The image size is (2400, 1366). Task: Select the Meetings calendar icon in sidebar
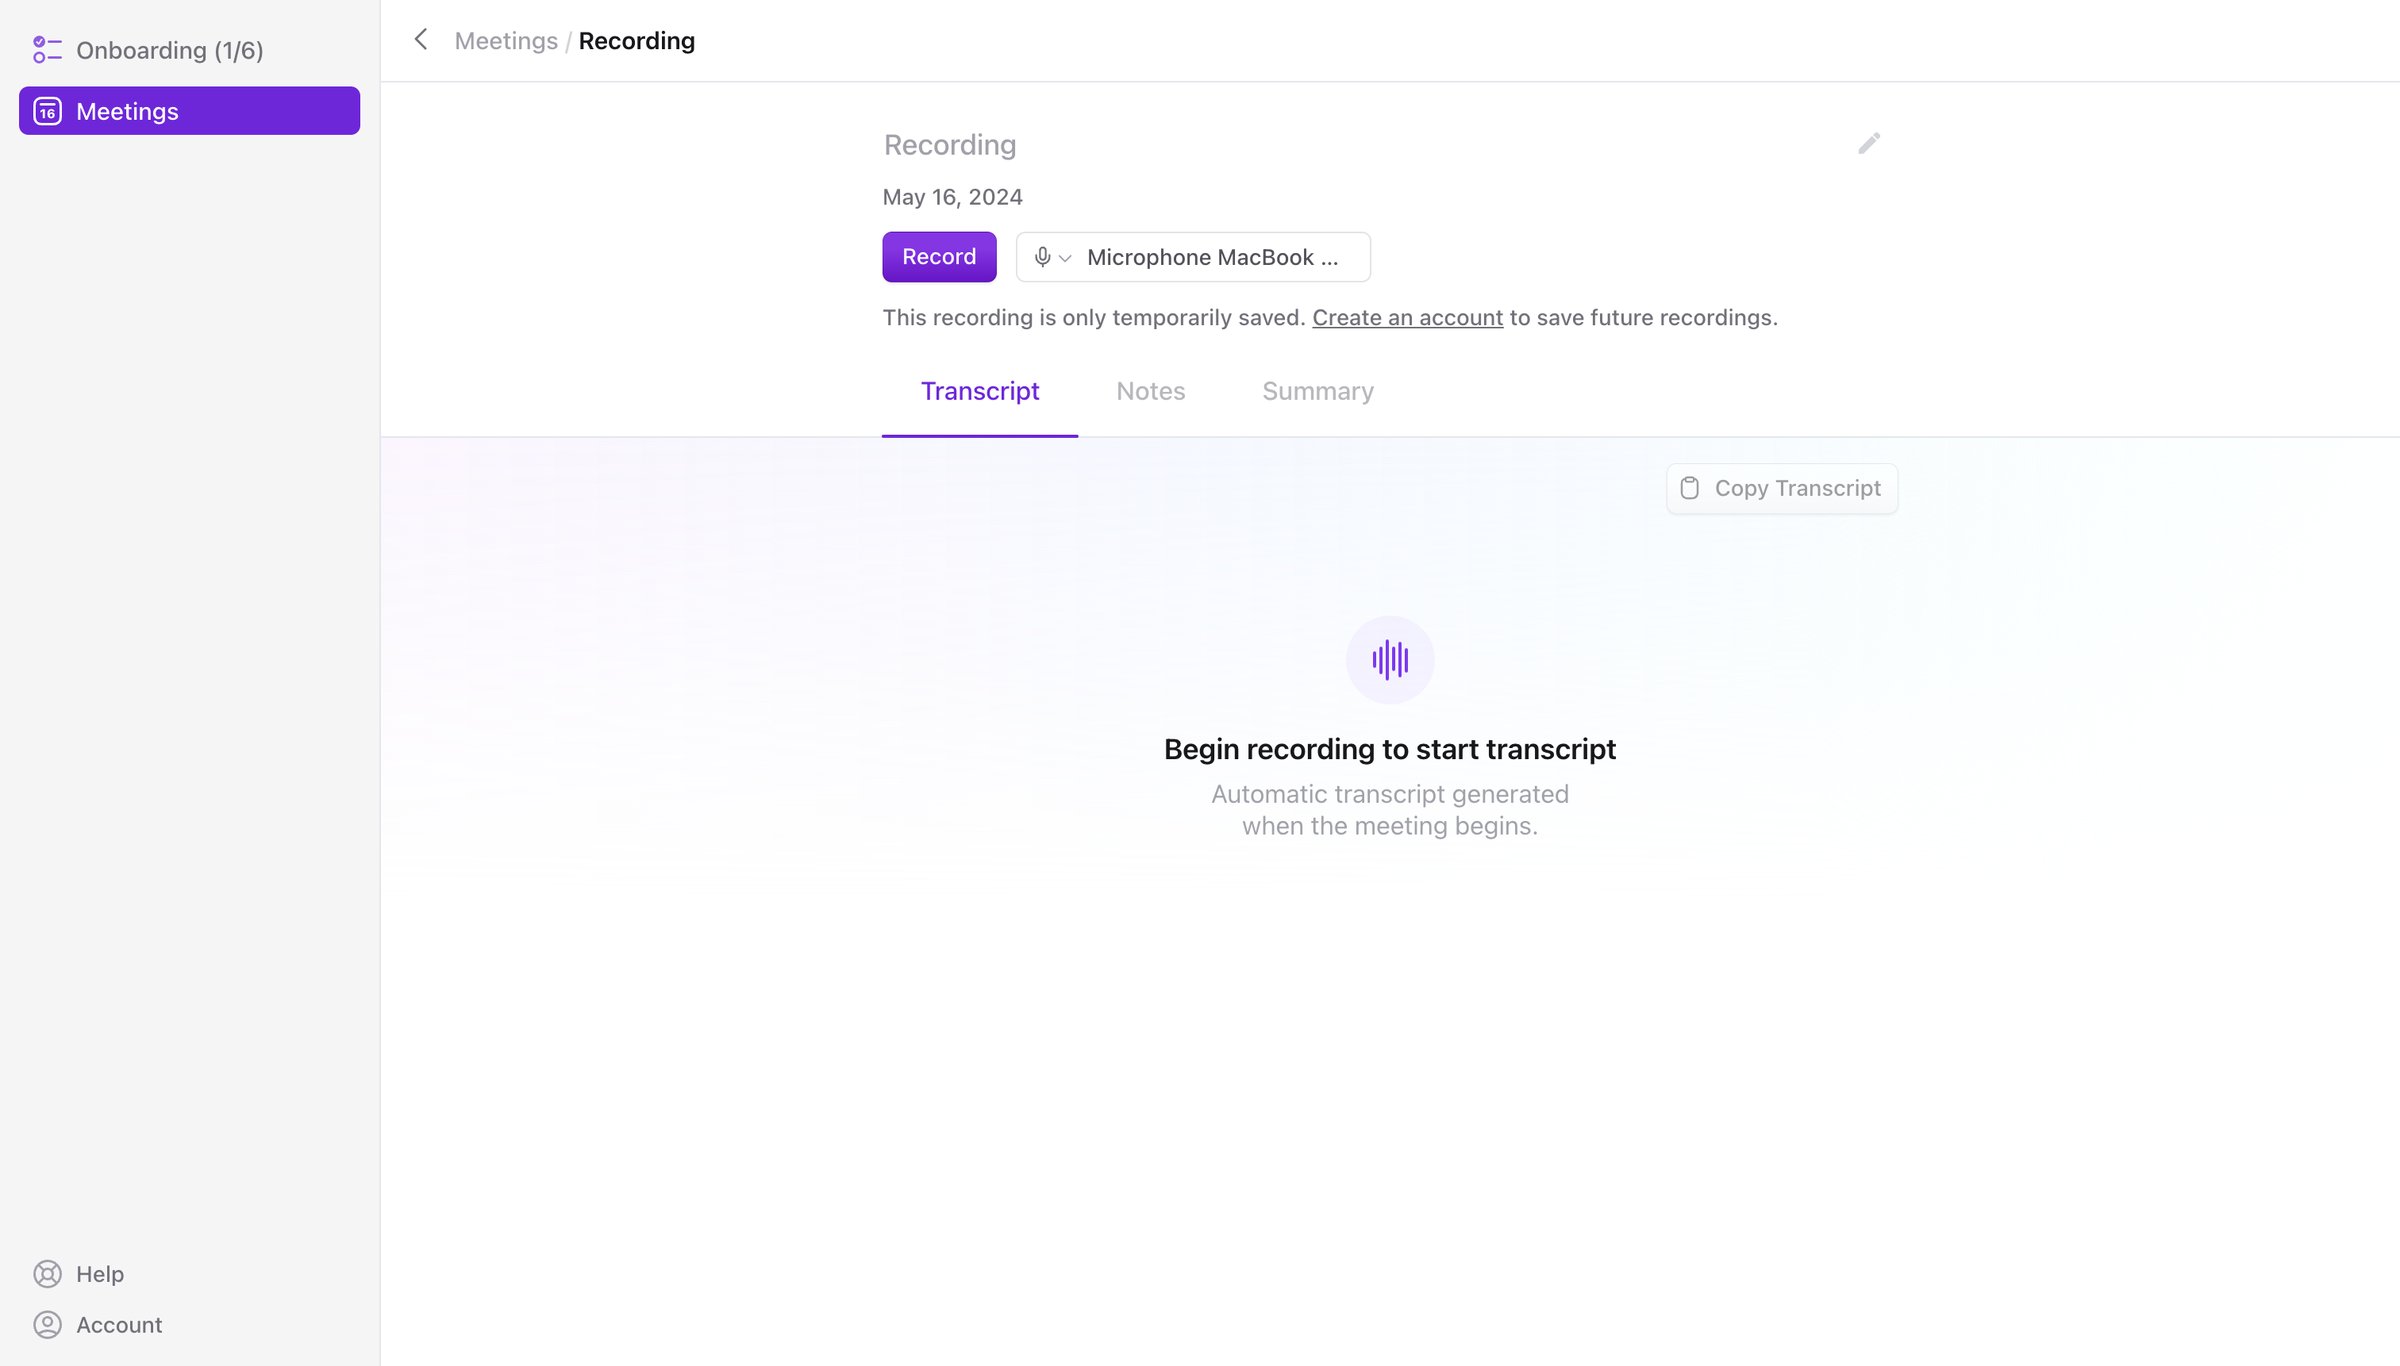coord(47,111)
